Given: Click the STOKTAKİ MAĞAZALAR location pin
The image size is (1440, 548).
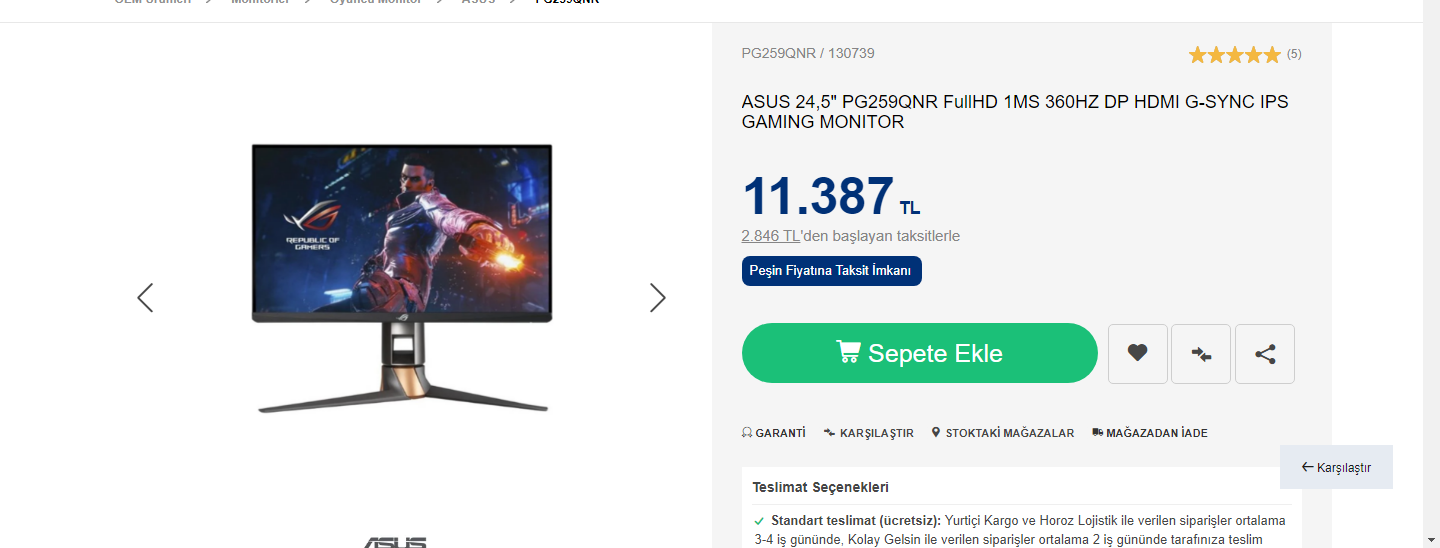Looking at the screenshot, I should click(936, 433).
